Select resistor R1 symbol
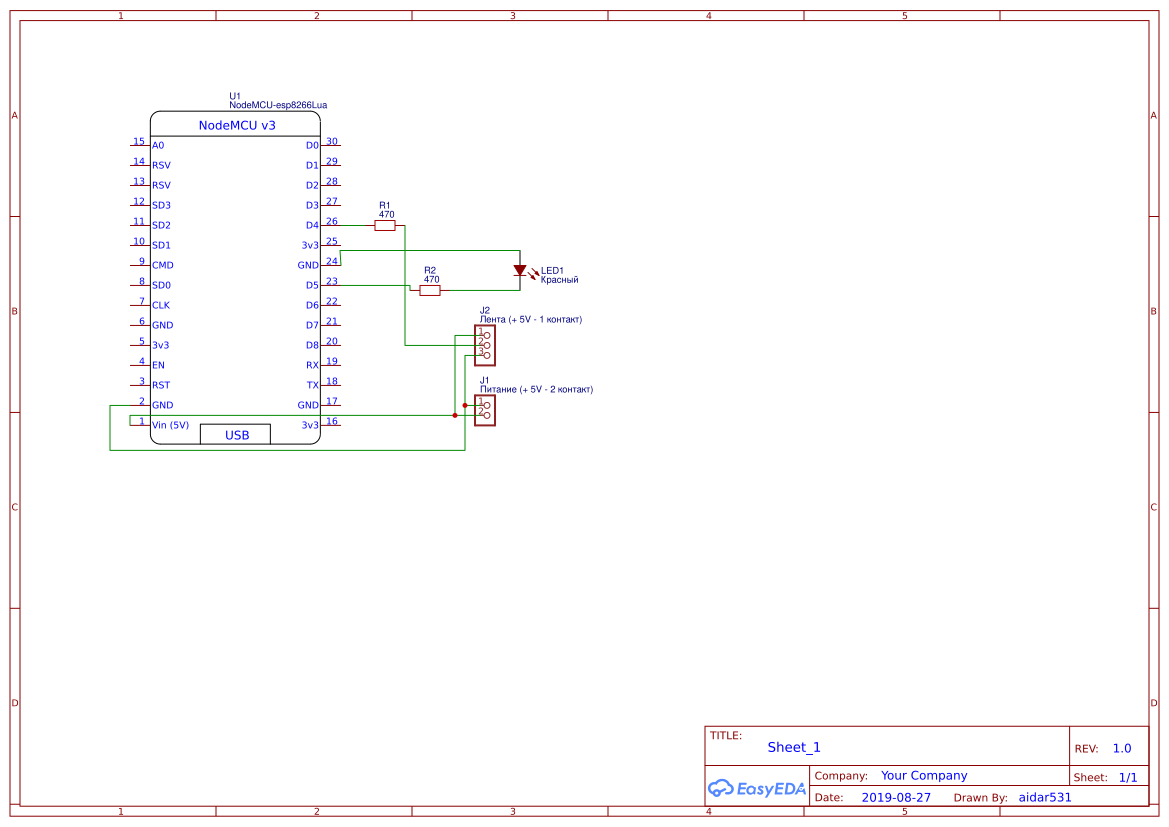The width and height of the screenshot is (1169, 827). point(385,225)
